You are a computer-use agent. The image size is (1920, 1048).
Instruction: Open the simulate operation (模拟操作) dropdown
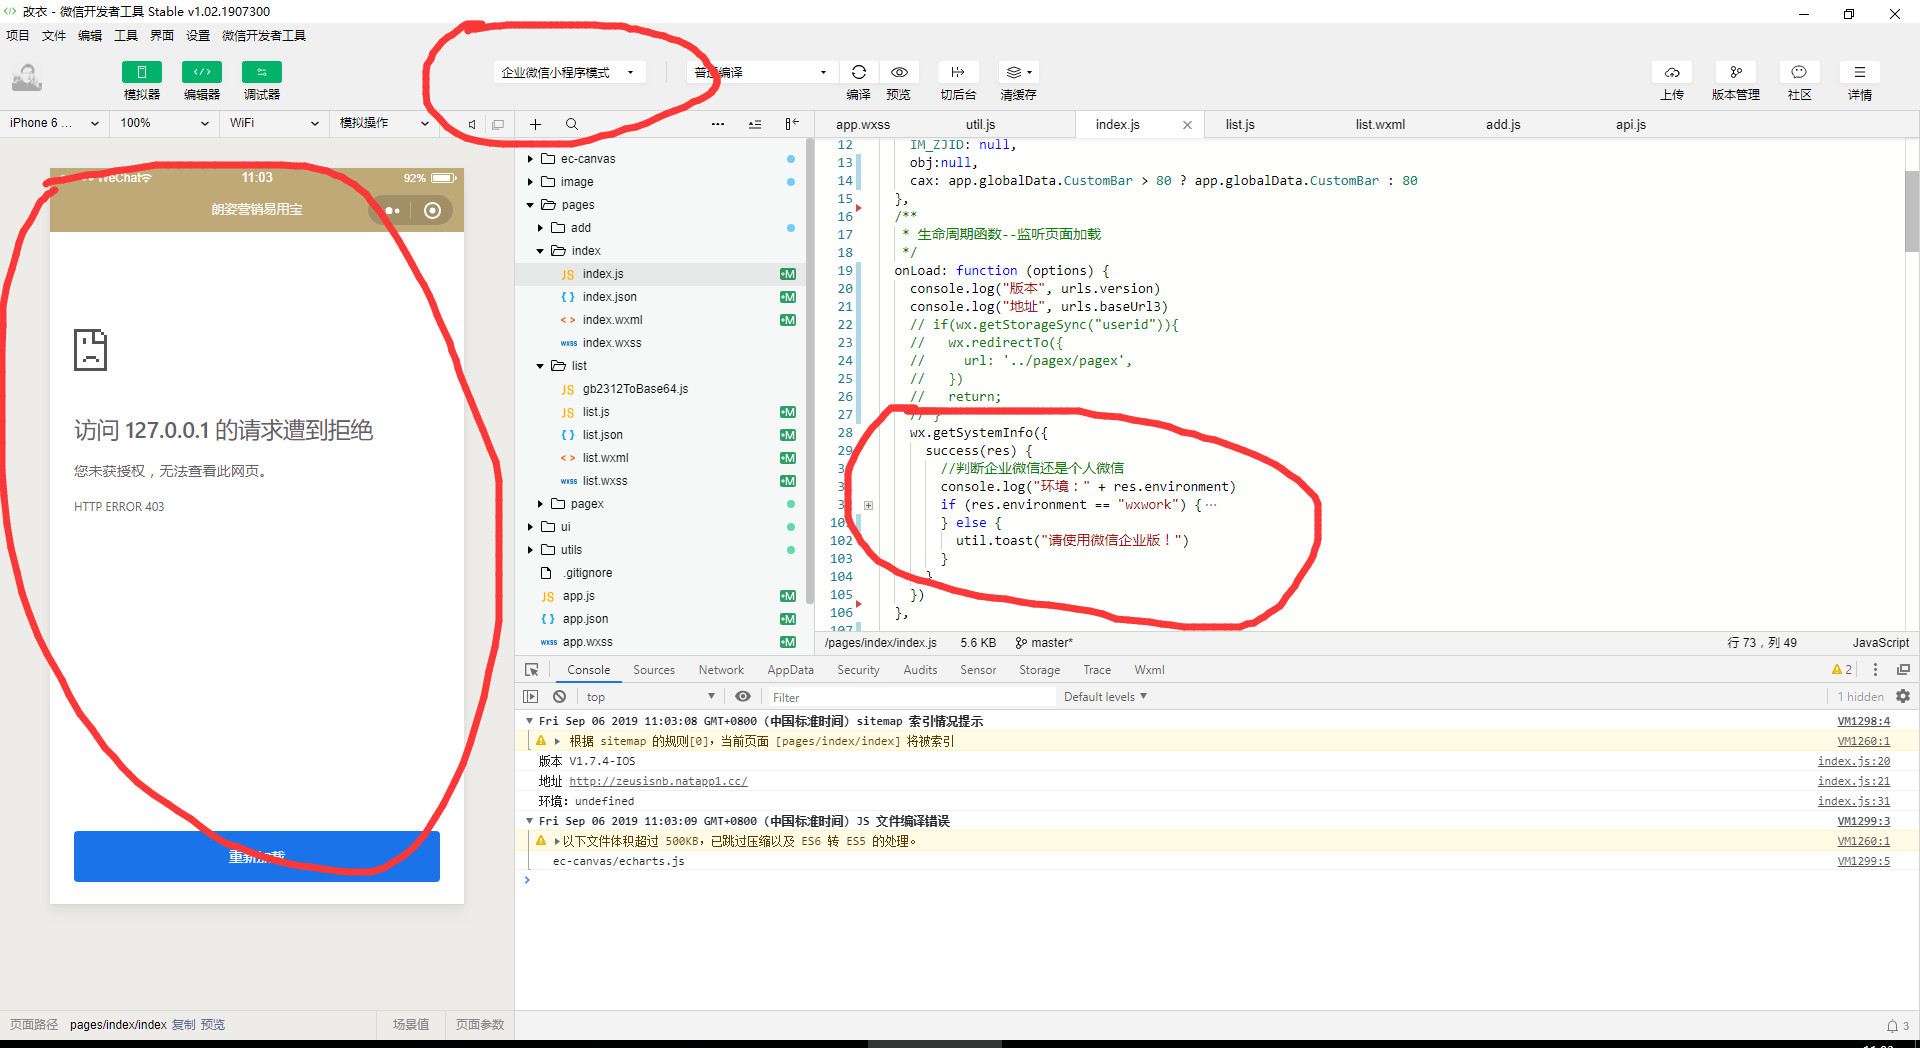383,123
